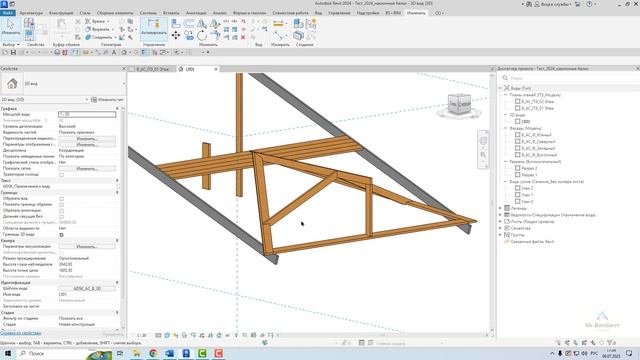640x360 pixels.
Task: Select the Align tool icon
Action: click(x=176, y=24)
